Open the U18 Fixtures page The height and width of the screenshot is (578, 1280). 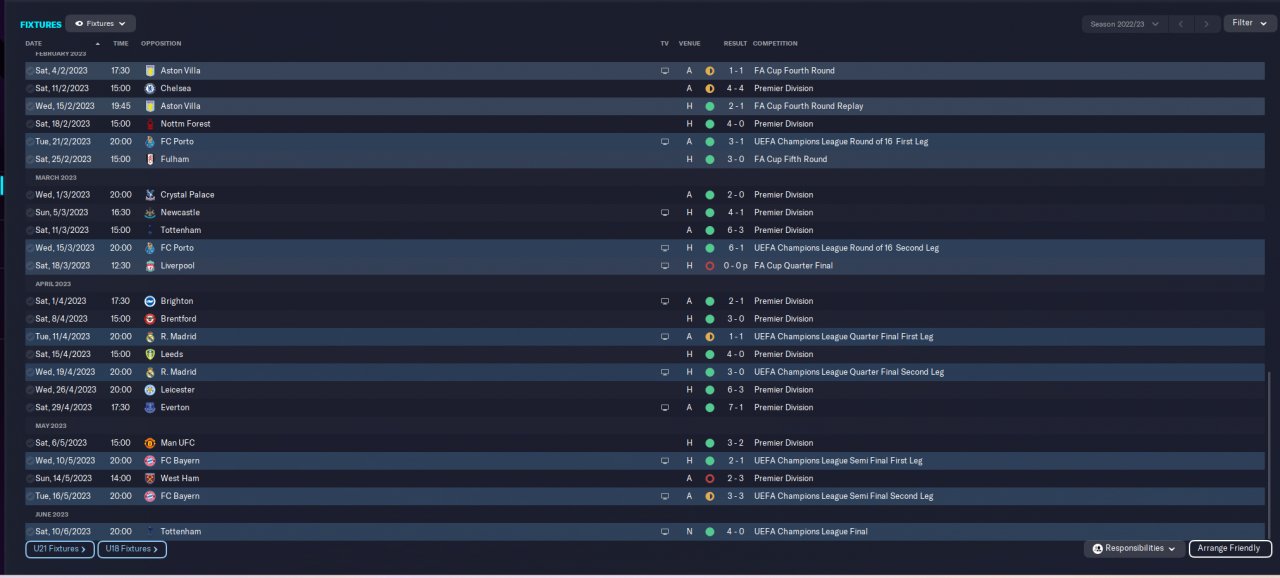click(132, 549)
